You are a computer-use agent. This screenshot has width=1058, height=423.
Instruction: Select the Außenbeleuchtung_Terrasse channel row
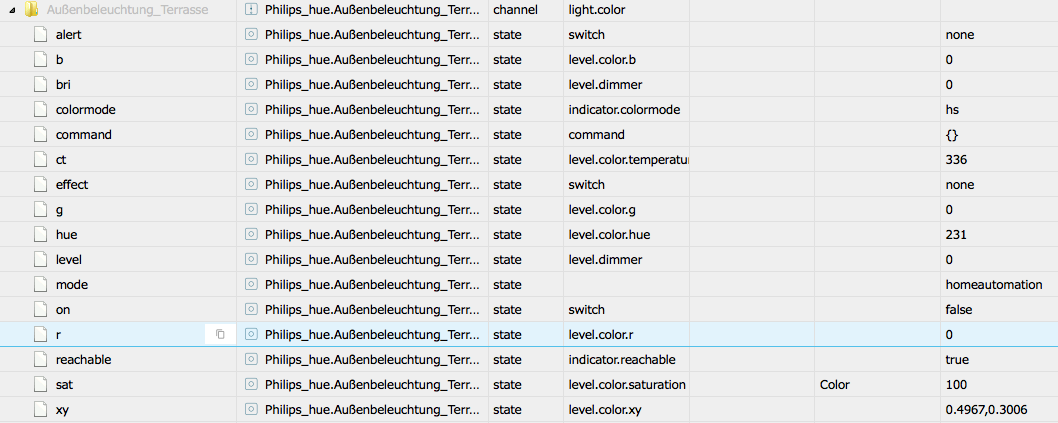click(529, 10)
